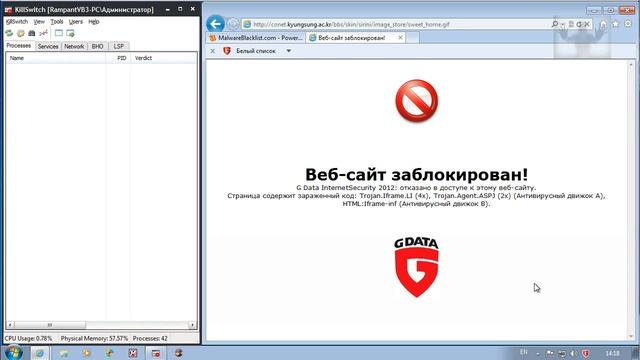Open a new browser tab
The height and width of the screenshot is (360, 640).
tap(413, 38)
